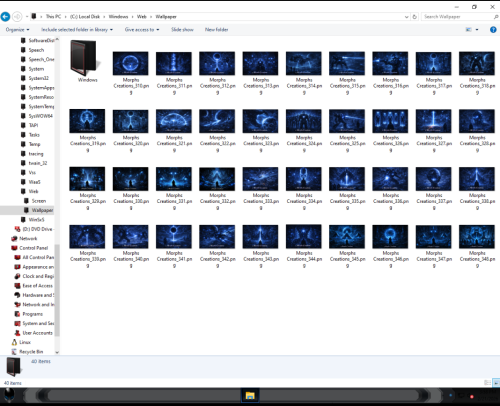
Task: Select Morphs Creations_326.png thumbnail
Action: 390,121
